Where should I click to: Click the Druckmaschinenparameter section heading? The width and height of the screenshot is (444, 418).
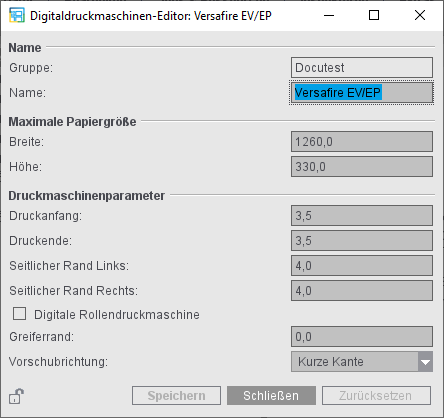point(87,196)
